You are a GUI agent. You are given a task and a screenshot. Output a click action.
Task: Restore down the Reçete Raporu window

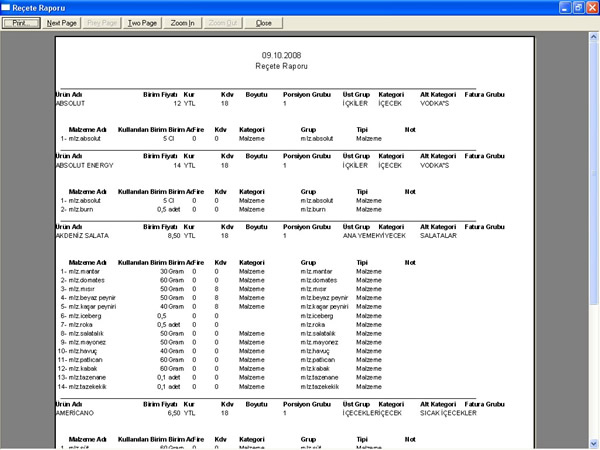(579, 8)
